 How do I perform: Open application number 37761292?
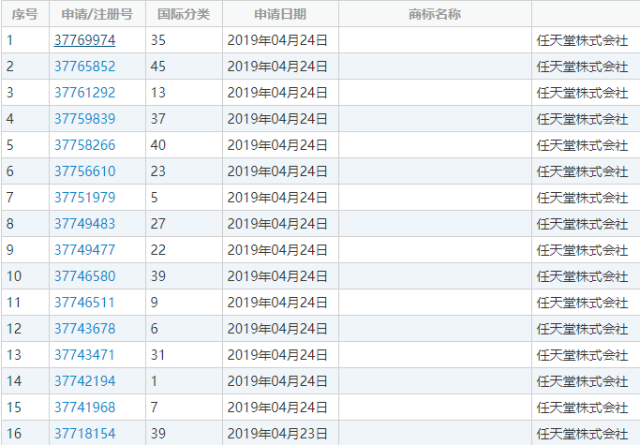[x=85, y=93]
